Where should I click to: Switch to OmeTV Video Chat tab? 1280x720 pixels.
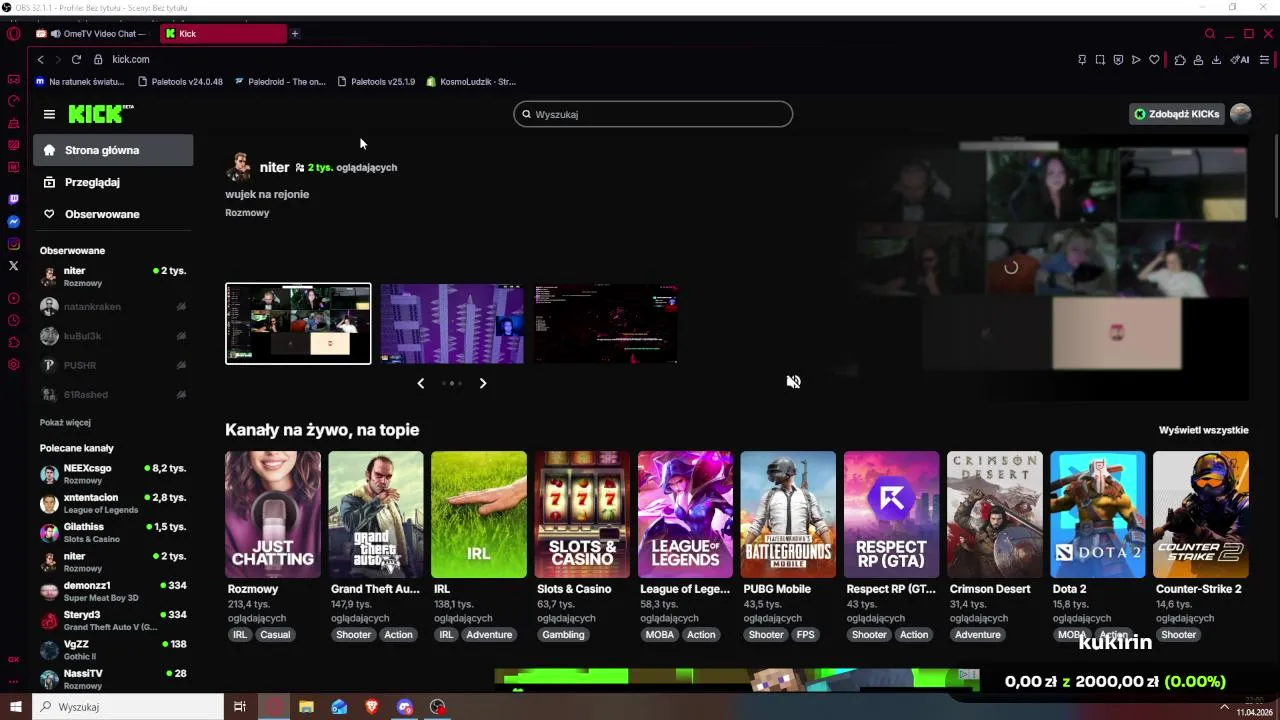(95, 33)
